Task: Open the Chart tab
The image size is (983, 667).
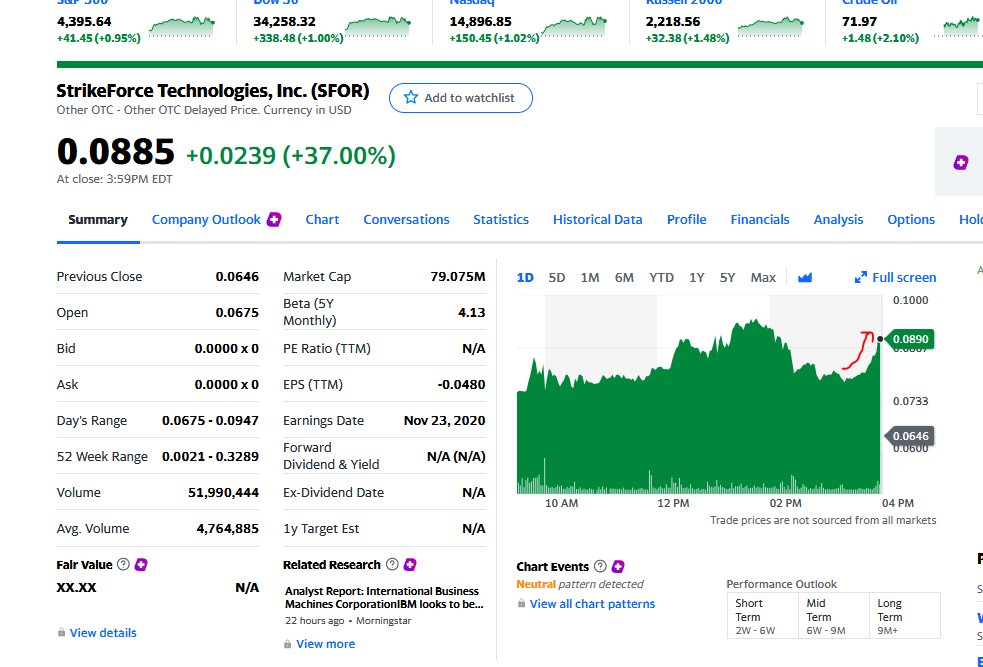Action: pyautogui.click(x=322, y=219)
